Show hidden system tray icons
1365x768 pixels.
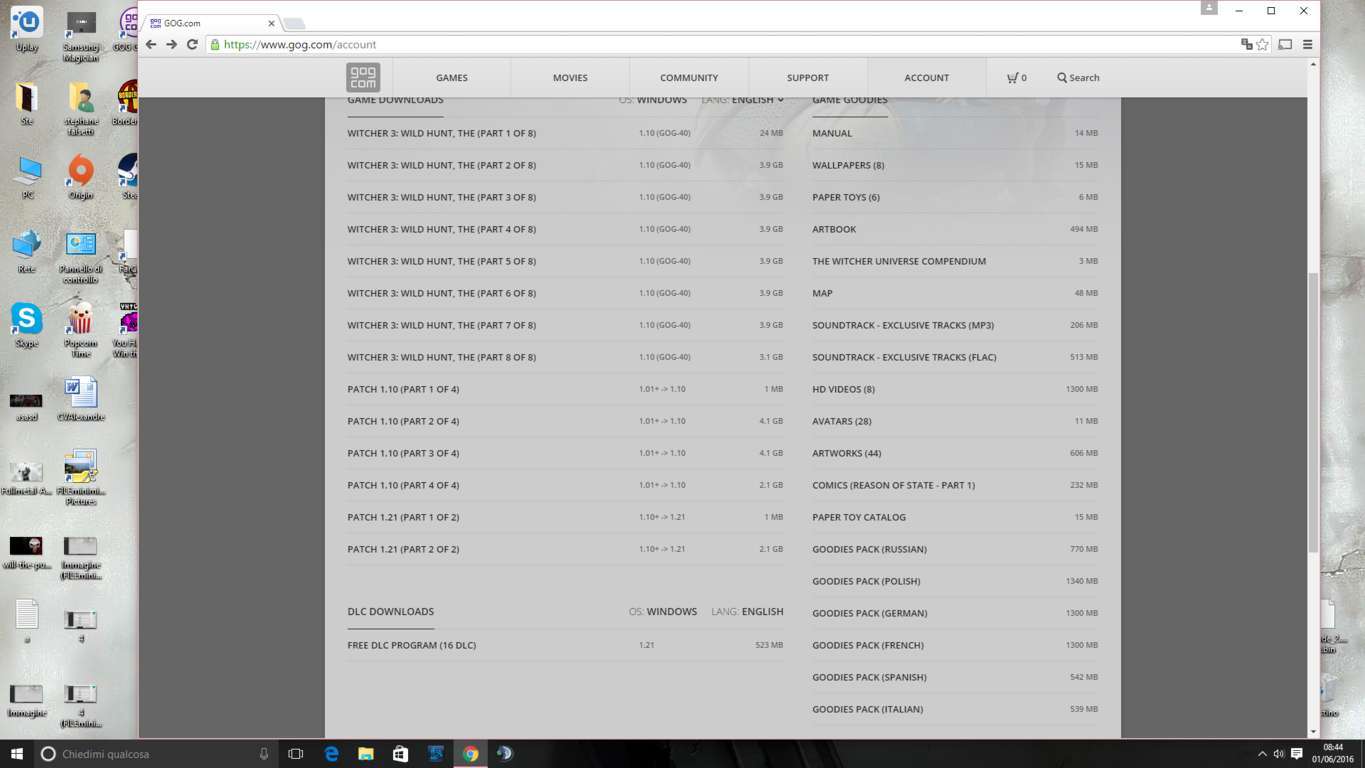coord(1262,754)
